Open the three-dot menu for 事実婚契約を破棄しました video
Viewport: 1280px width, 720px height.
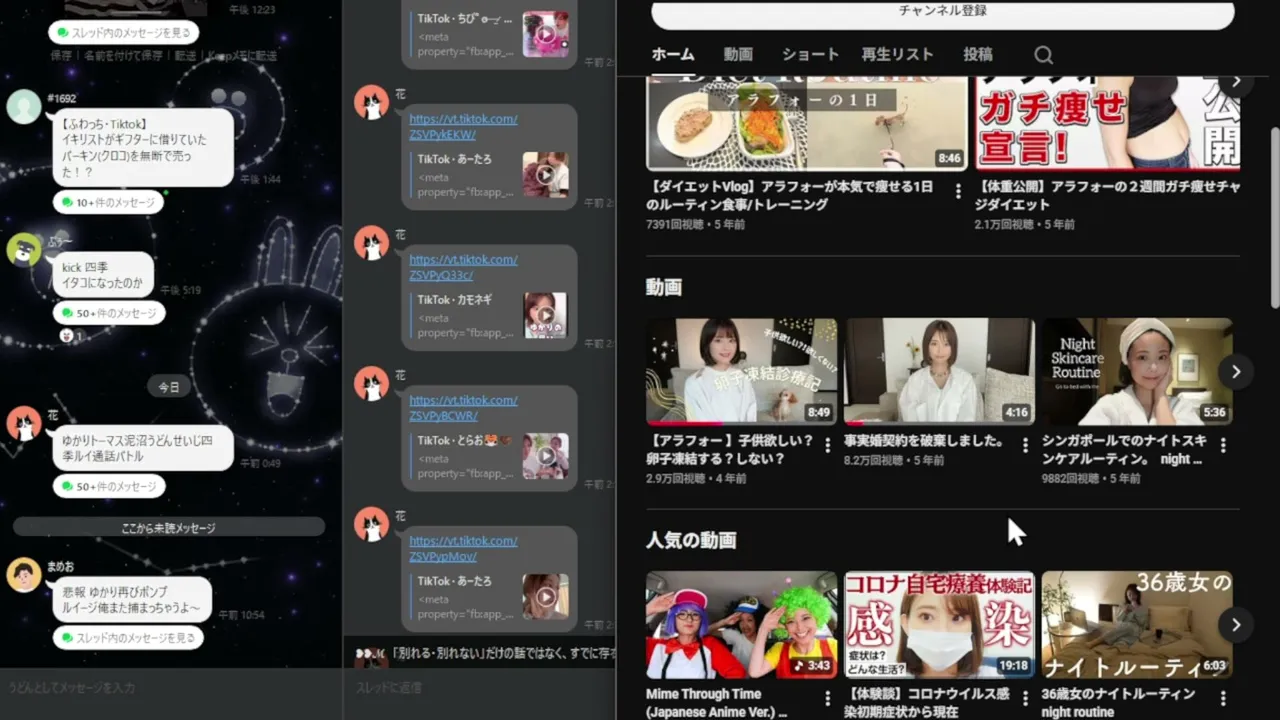[1025, 445]
